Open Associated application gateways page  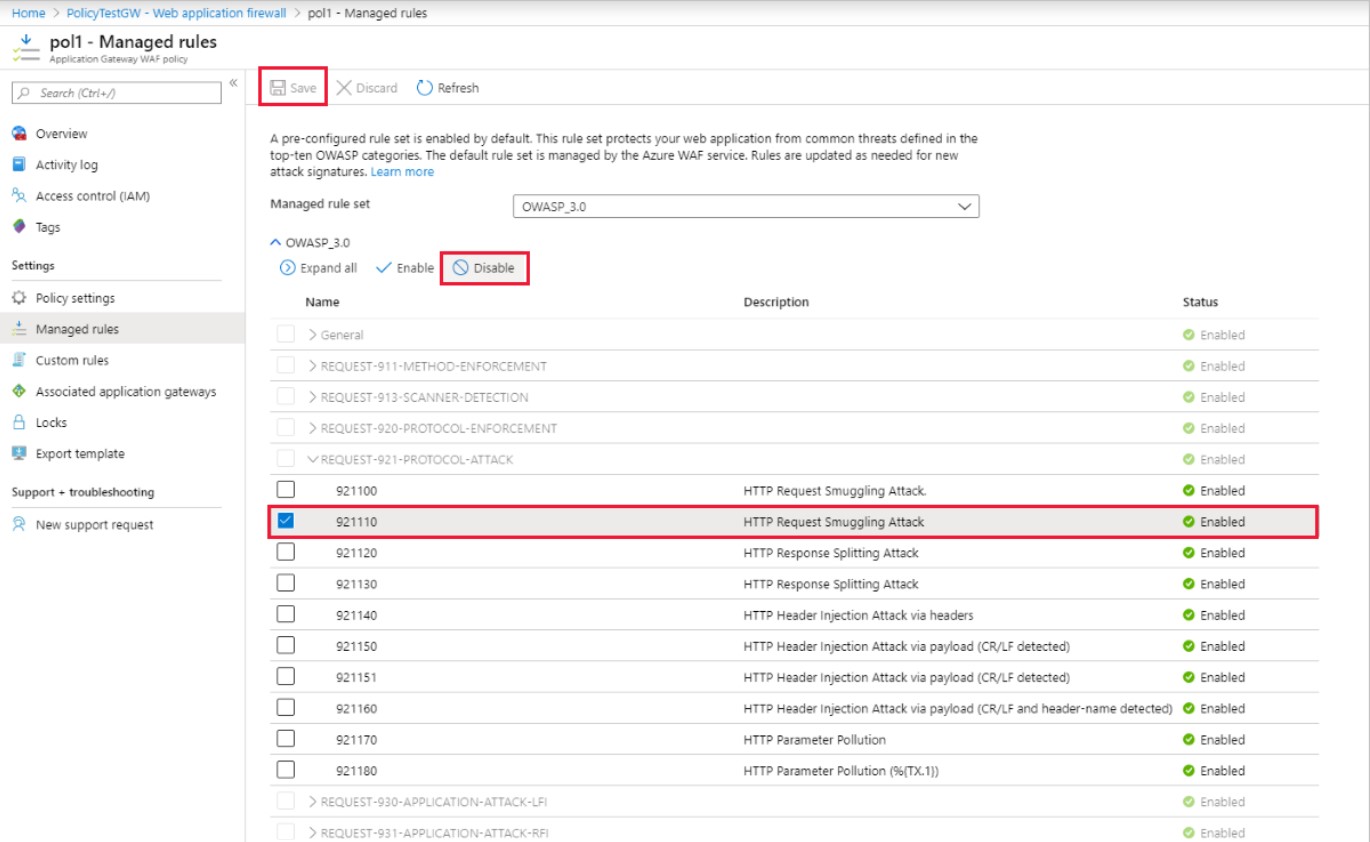coord(126,391)
